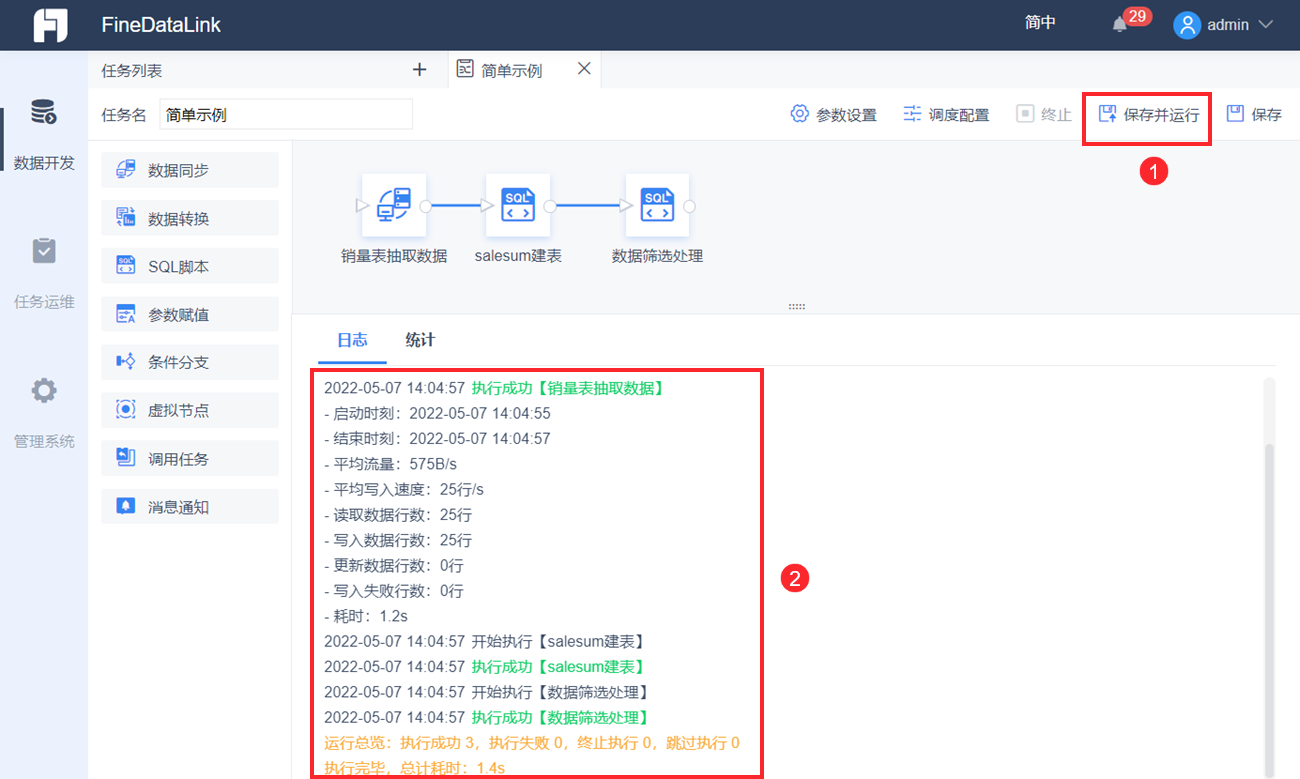Select the 数据转换 node type
Image resolution: width=1300 pixels, height=779 pixels.
(x=190, y=218)
